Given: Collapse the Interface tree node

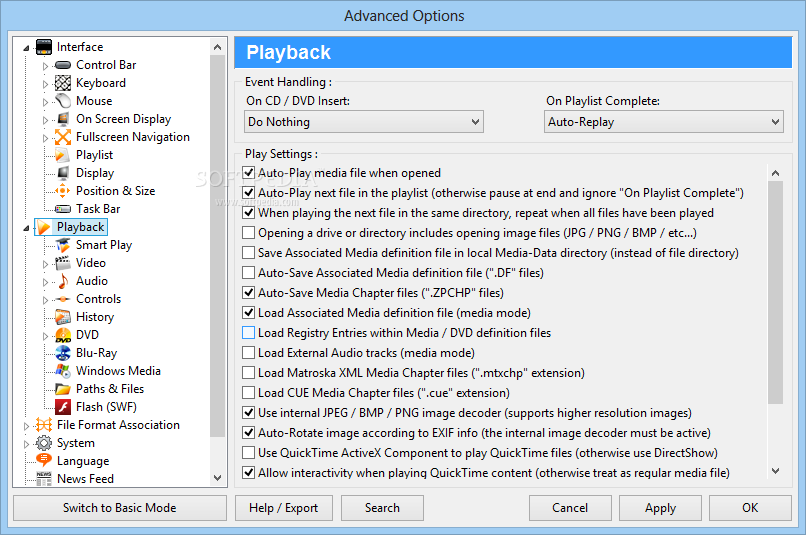Looking at the screenshot, I should pyautogui.click(x=26, y=48).
